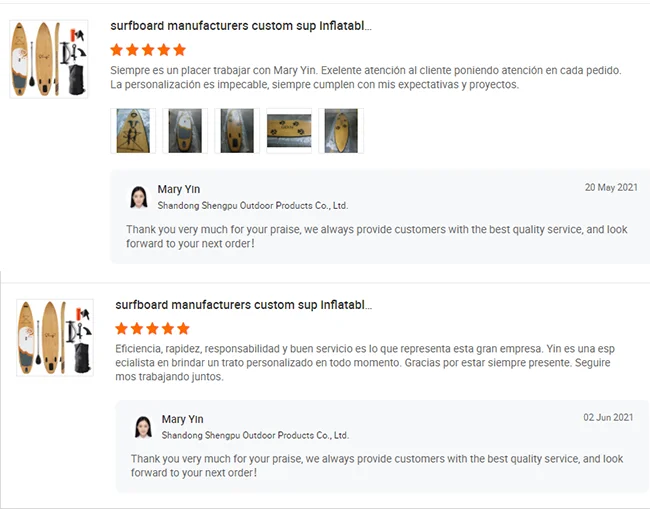Image resolution: width=650 pixels, height=509 pixels.
Task: Click the second review's paddle board product image
Action: (x=54, y=336)
